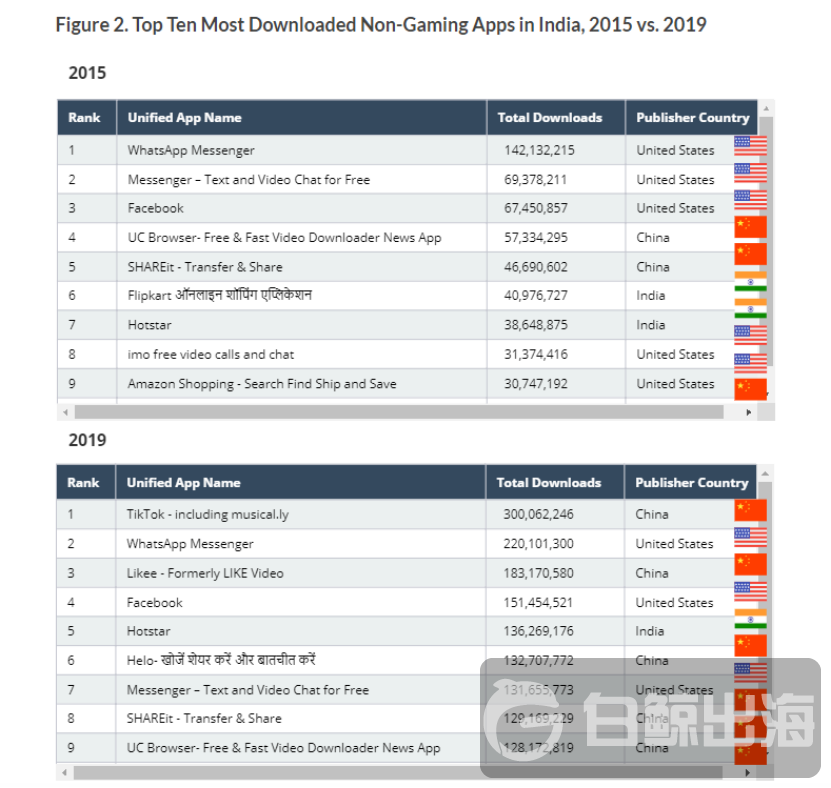831x788 pixels.
Task: Click the US flag next to 69,378,211 row
Action: point(750,172)
